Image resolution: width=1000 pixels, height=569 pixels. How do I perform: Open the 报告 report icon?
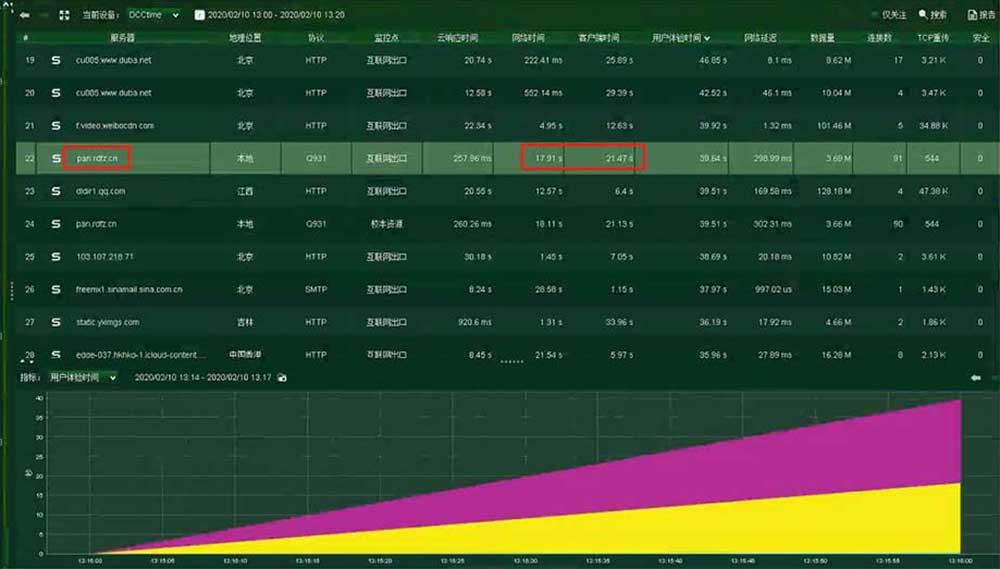(x=982, y=15)
